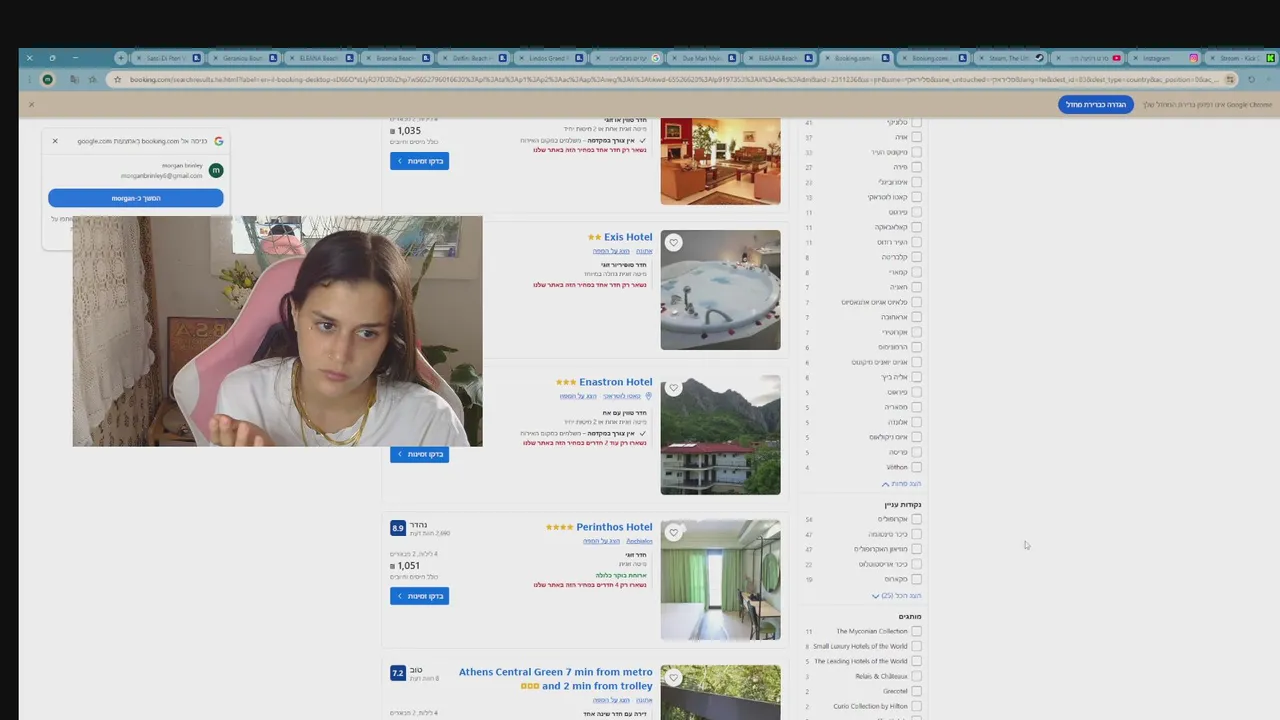Viewport: 1280px width, 720px height.
Task: Check availability button for Enastron Hotel
Action: (419, 454)
